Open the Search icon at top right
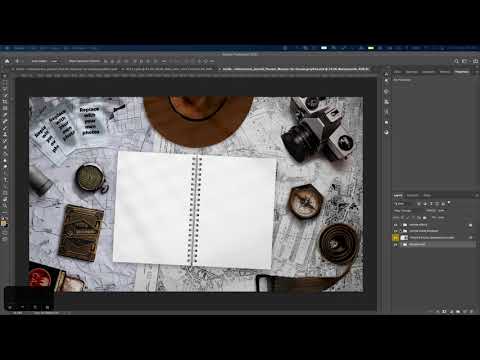 click(x=456, y=61)
